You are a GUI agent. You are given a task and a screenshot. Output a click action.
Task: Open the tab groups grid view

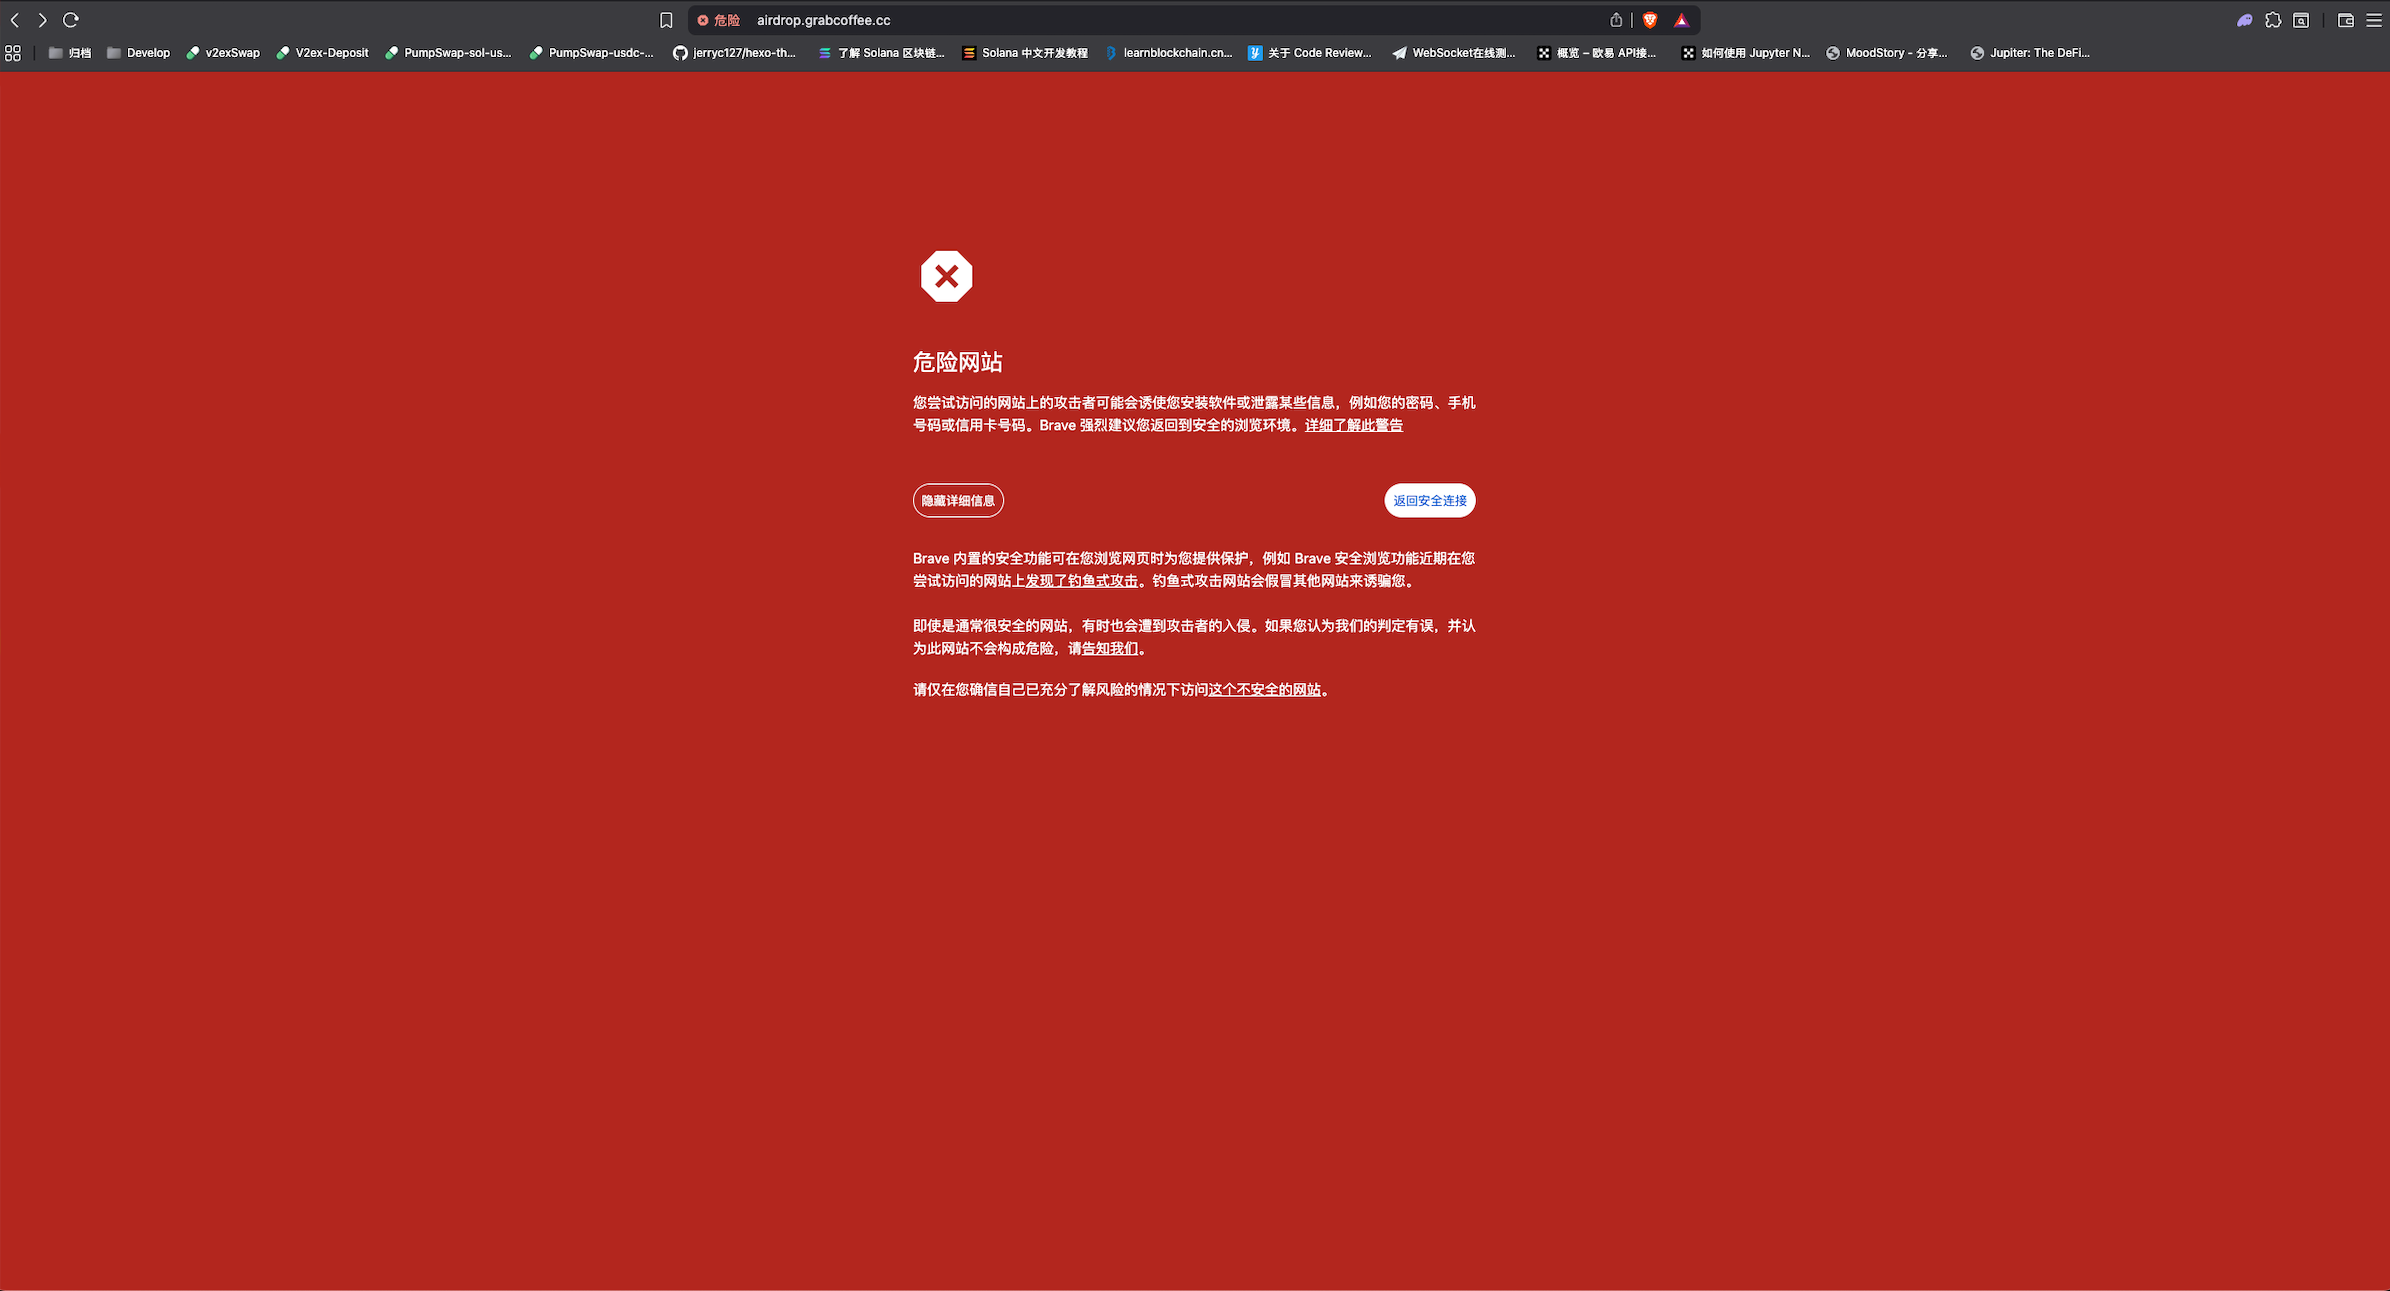pyautogui.click(x=13, y=52)
